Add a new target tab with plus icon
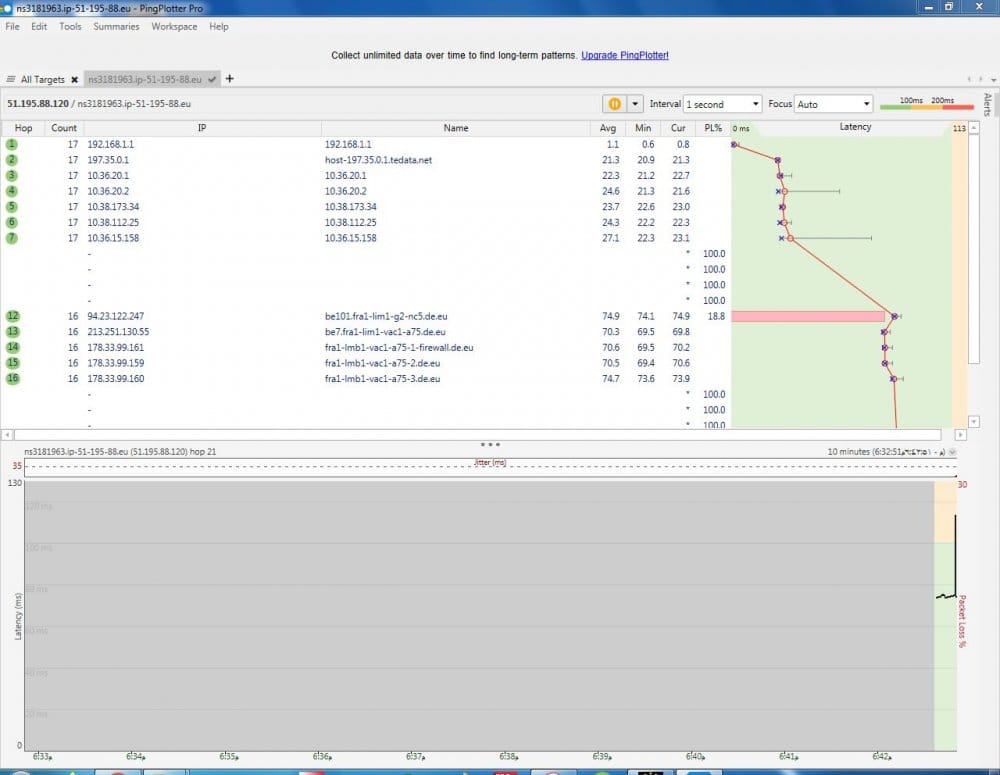1000x775 pixels. point(229,78)
